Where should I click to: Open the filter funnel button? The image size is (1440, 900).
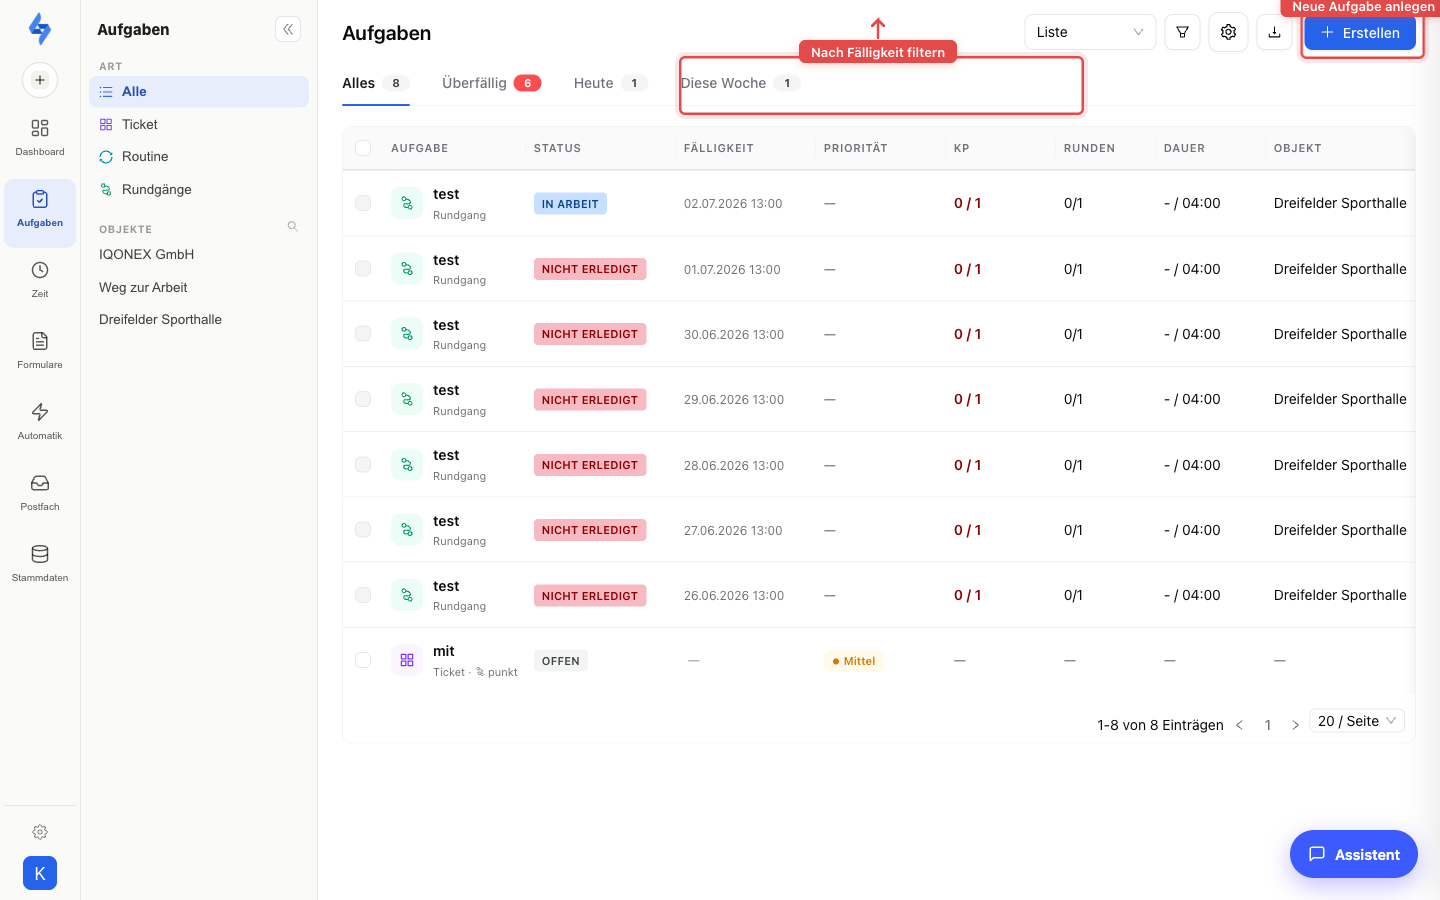tap(1182, 32)
